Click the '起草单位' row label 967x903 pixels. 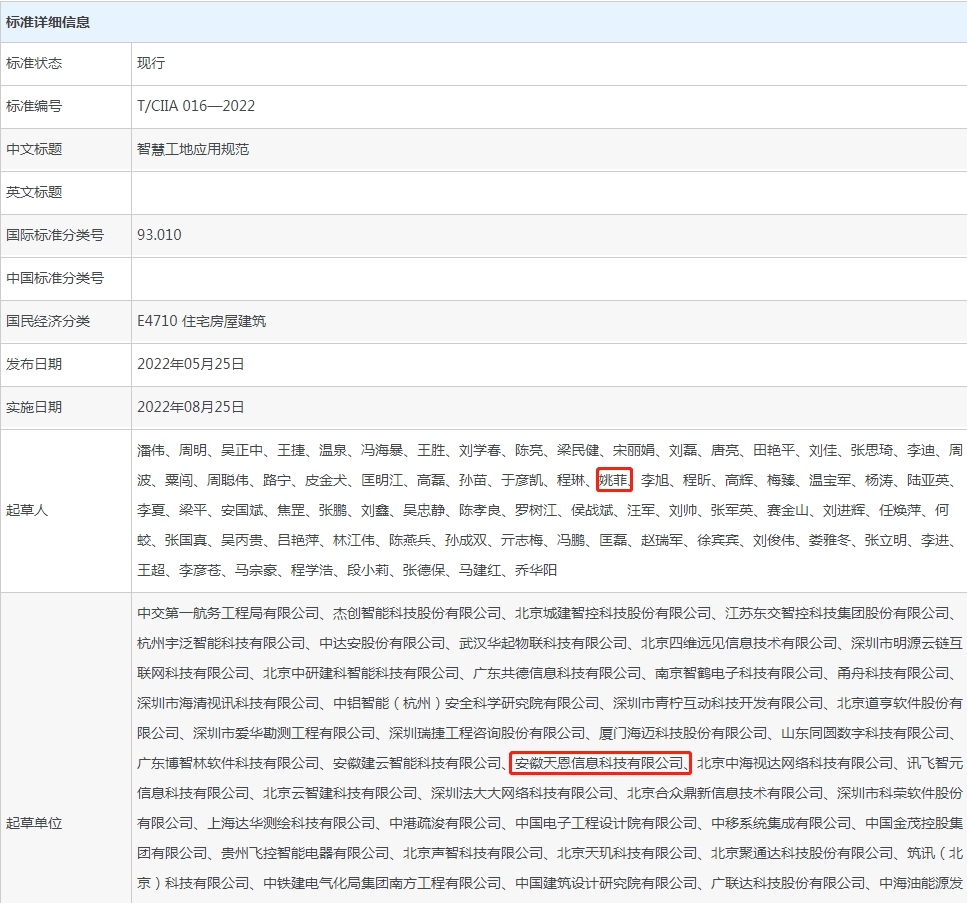click(x=34, y=823)
